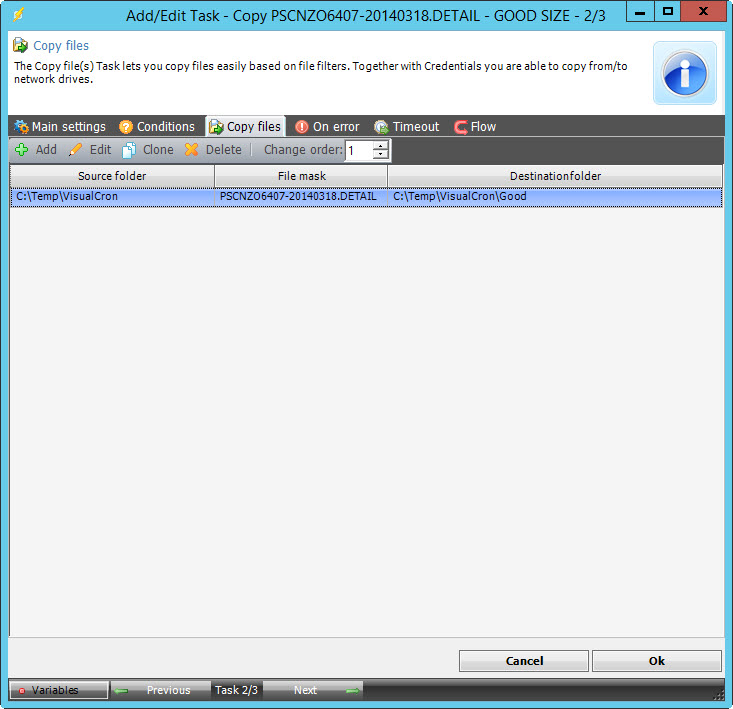Switch to the Flow tab
Viewport: 733px width, 709px height.
(475, 127)
